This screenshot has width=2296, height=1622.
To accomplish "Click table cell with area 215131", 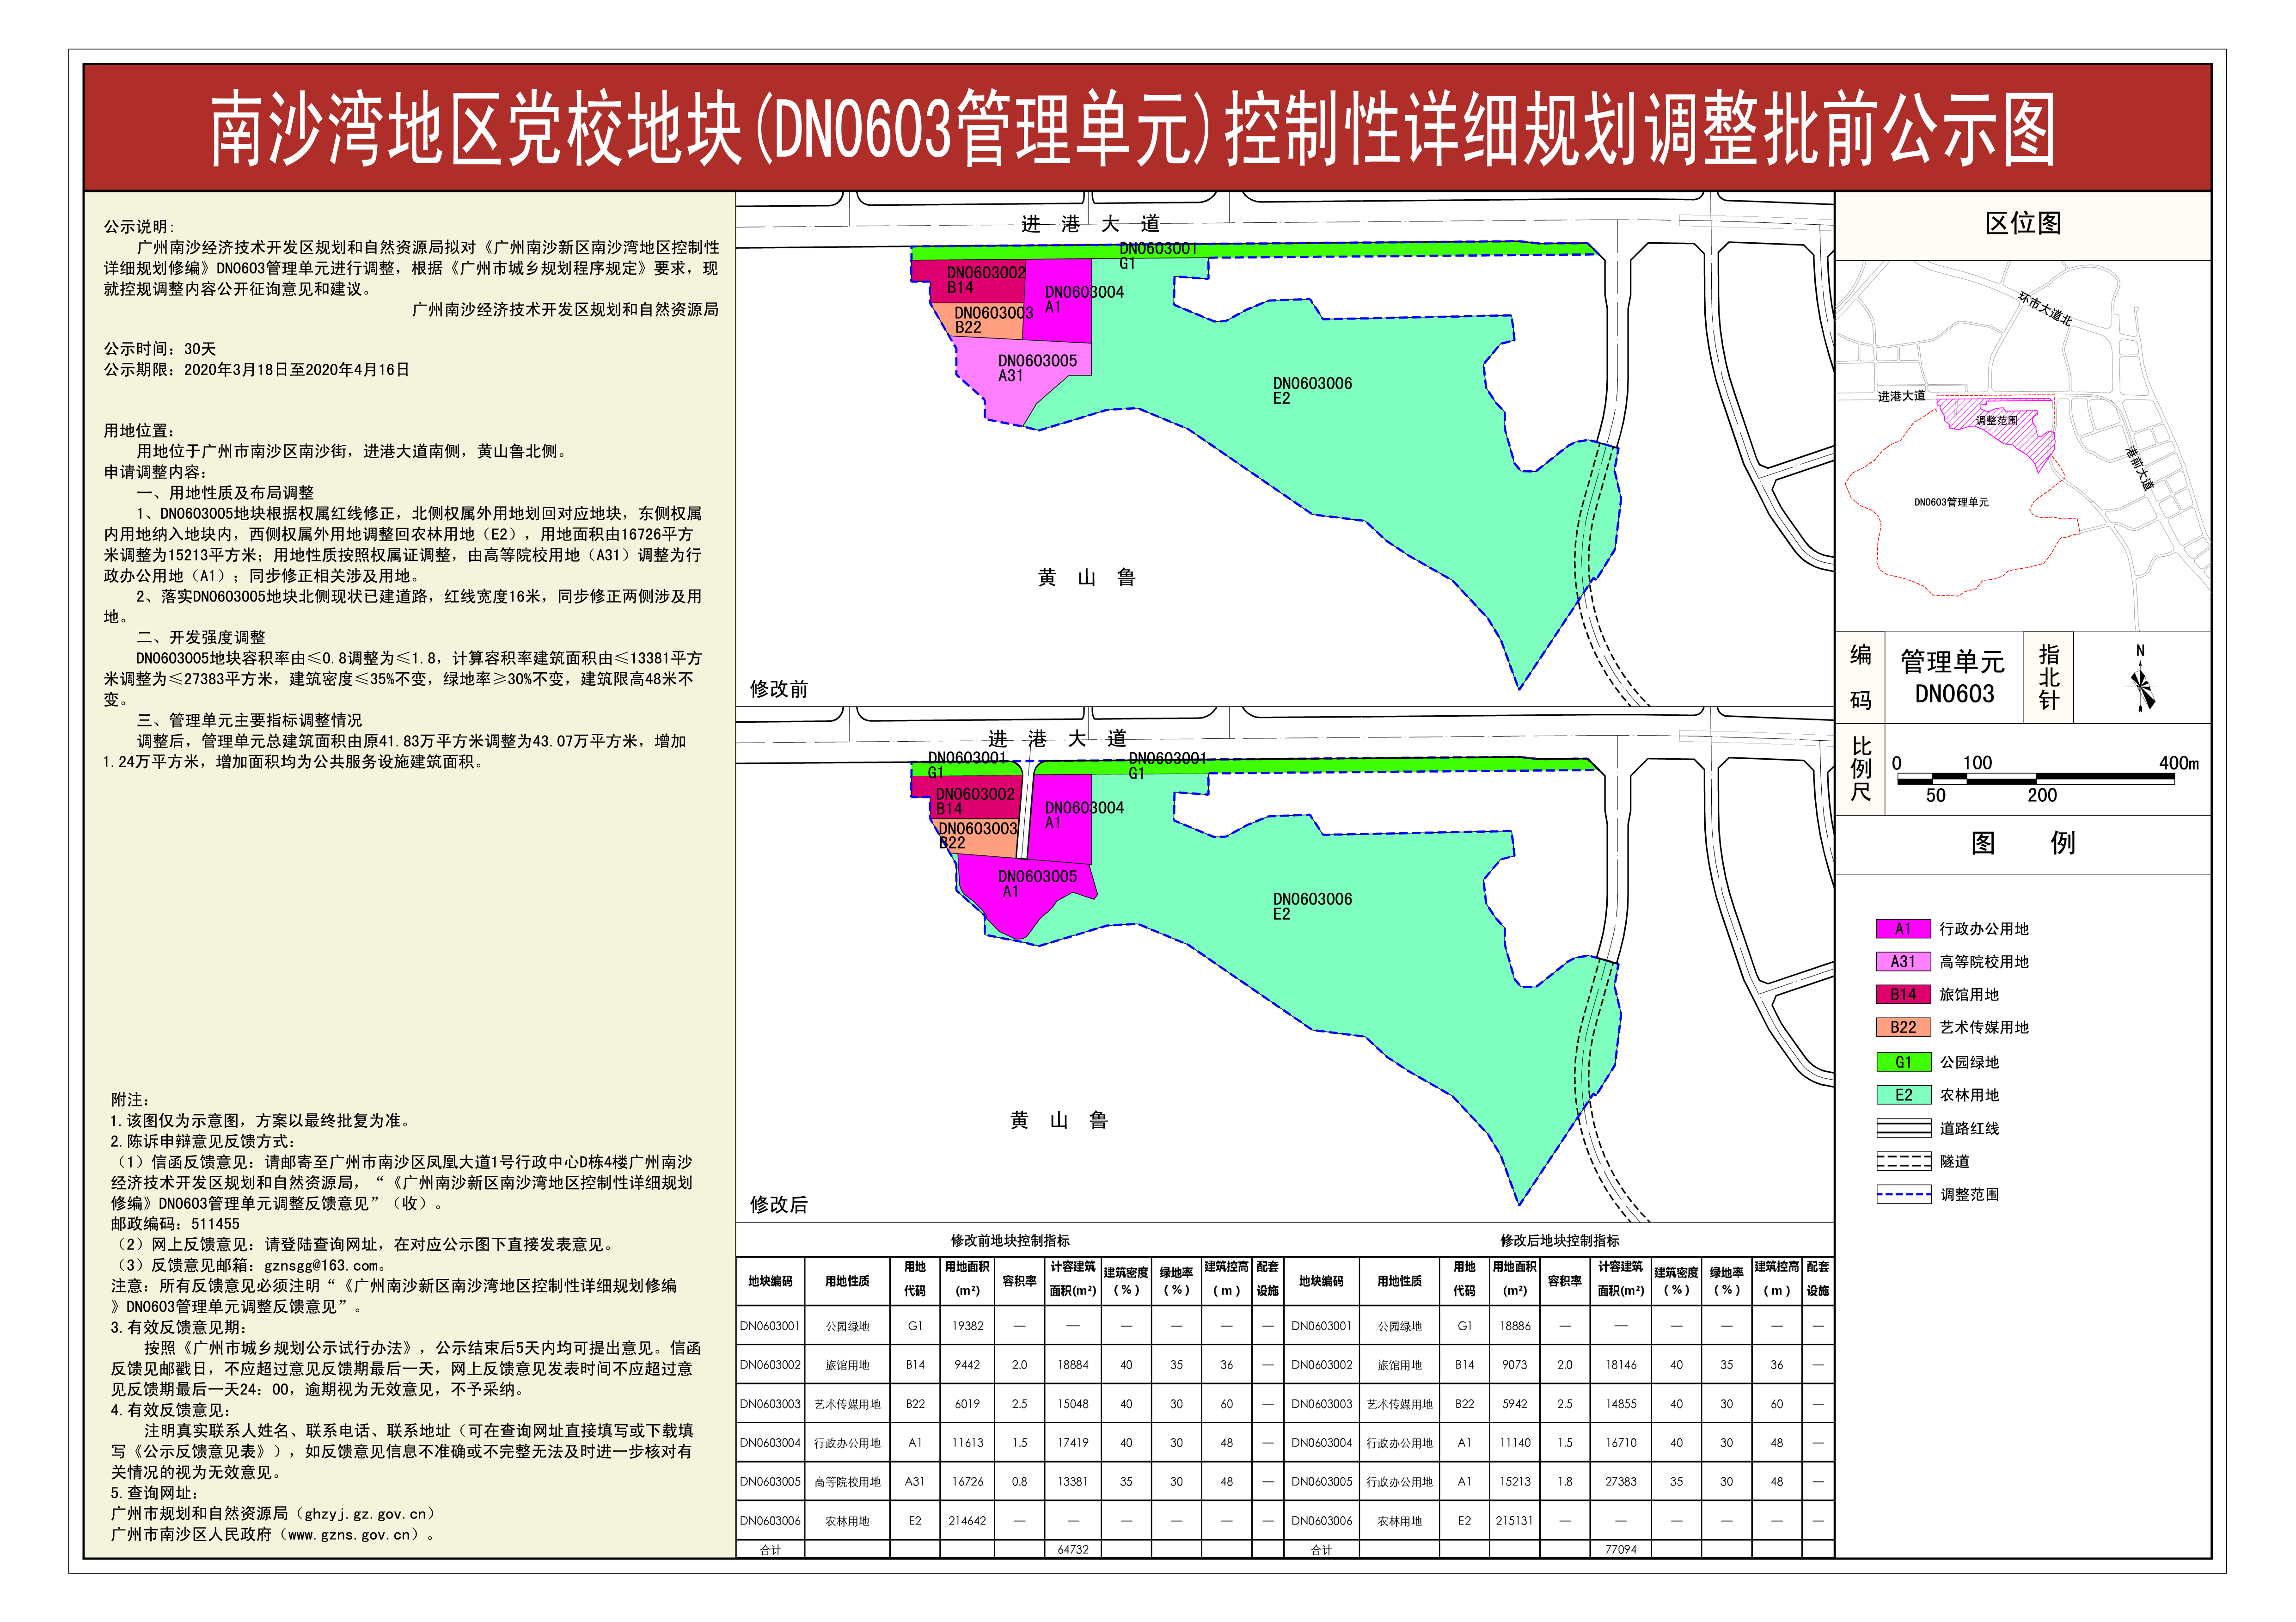I will tap(1515, 1521).
